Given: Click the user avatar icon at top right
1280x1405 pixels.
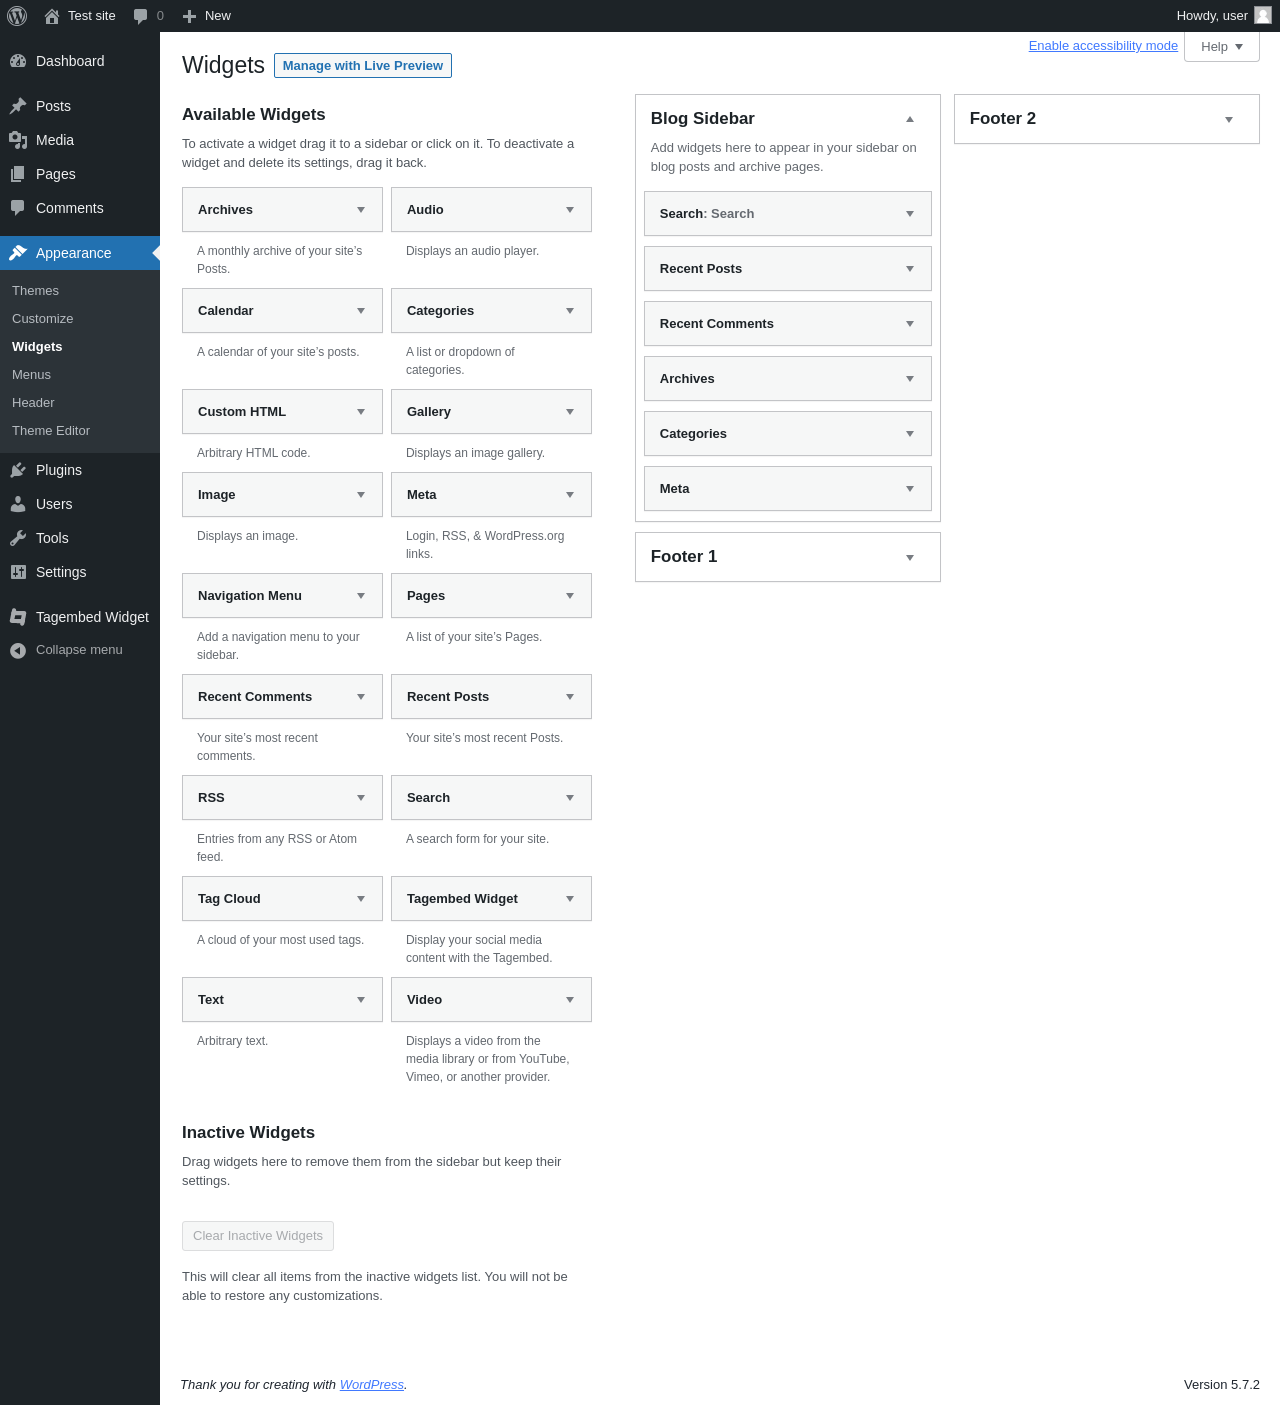Looking at the screenshot, I should coord(1263,15).
